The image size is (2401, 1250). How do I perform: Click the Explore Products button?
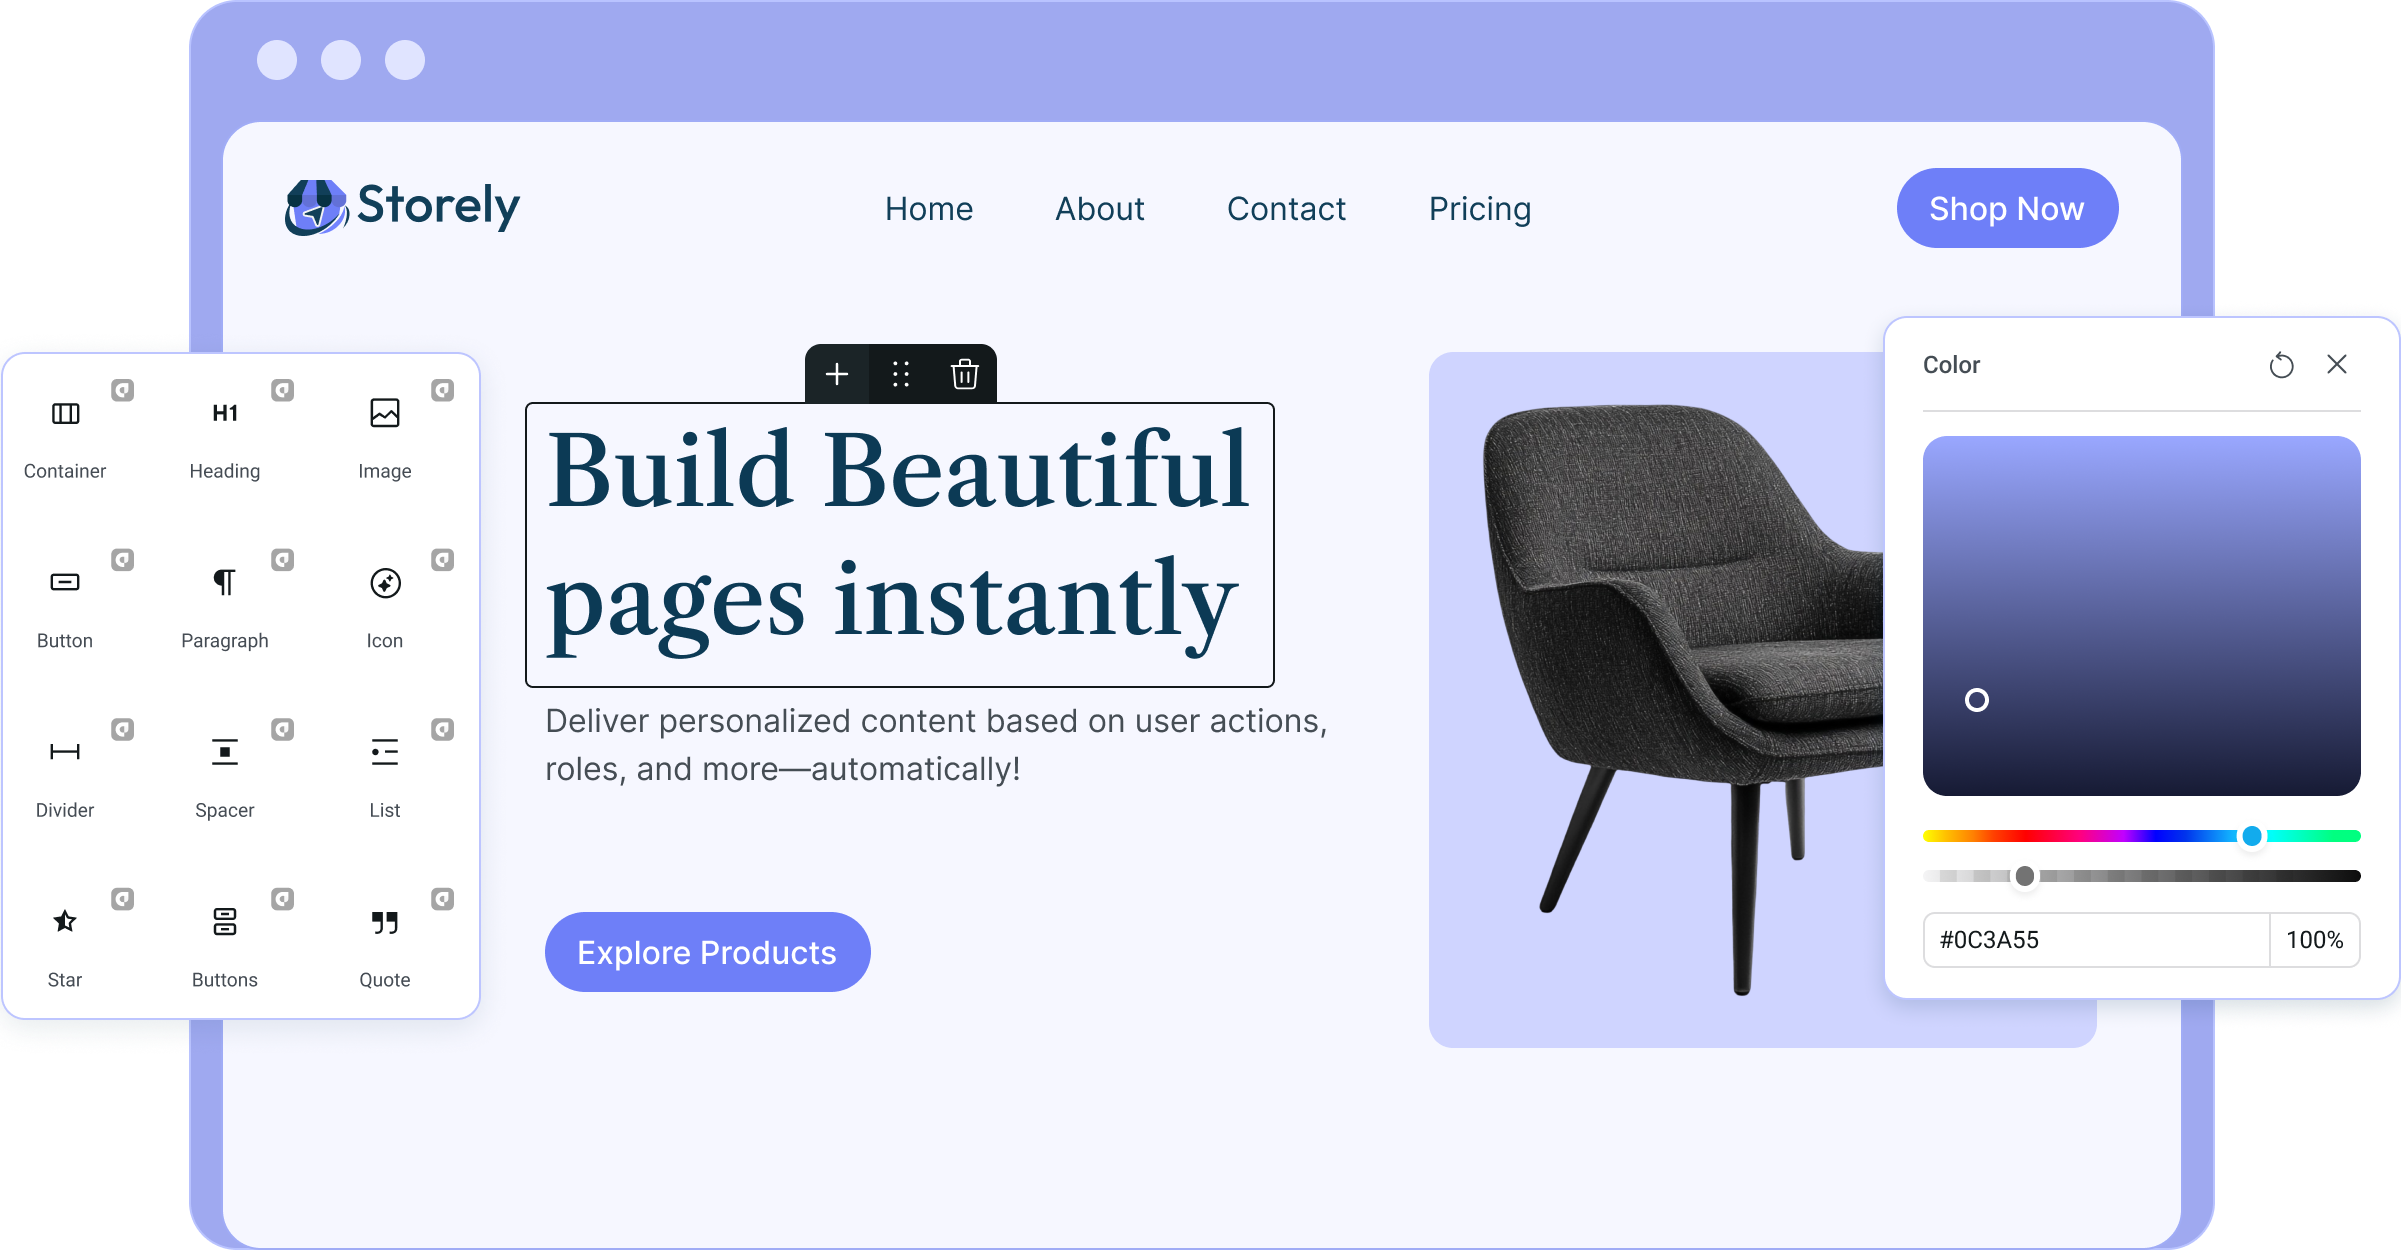coord(707,952)
